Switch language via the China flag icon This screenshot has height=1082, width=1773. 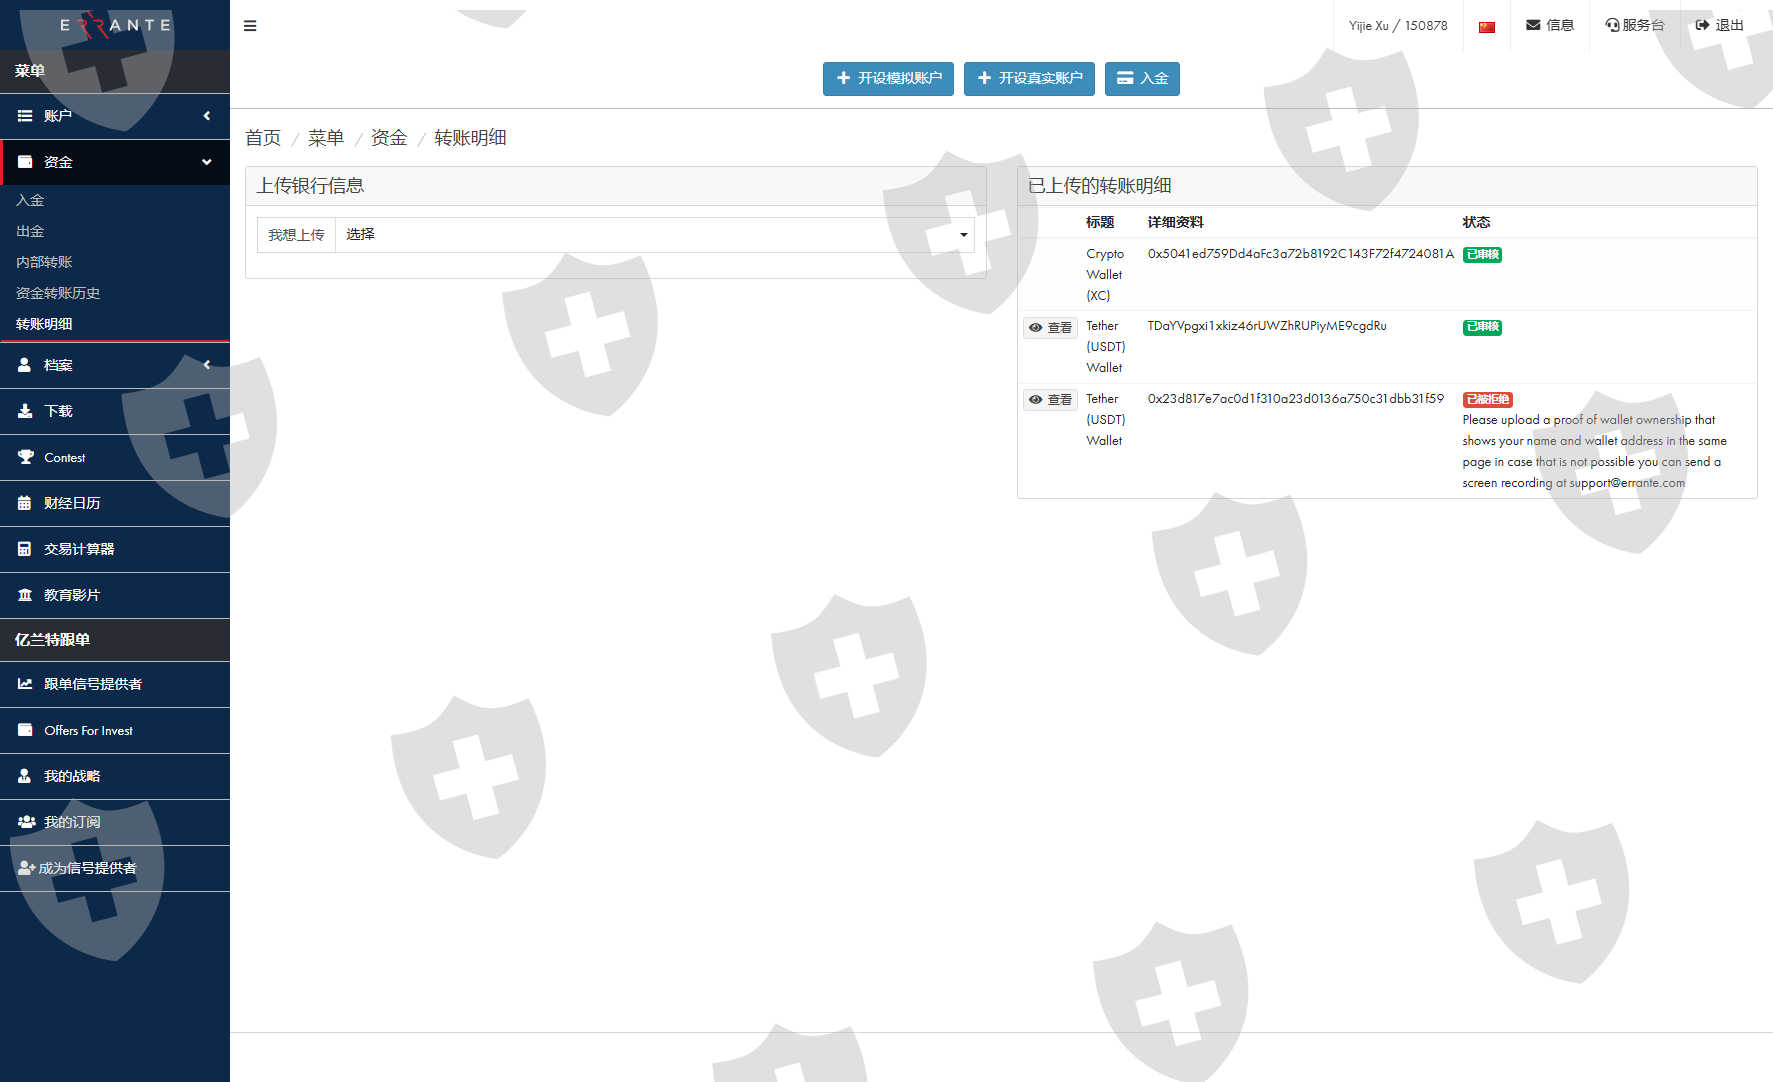pos(1487,27)
